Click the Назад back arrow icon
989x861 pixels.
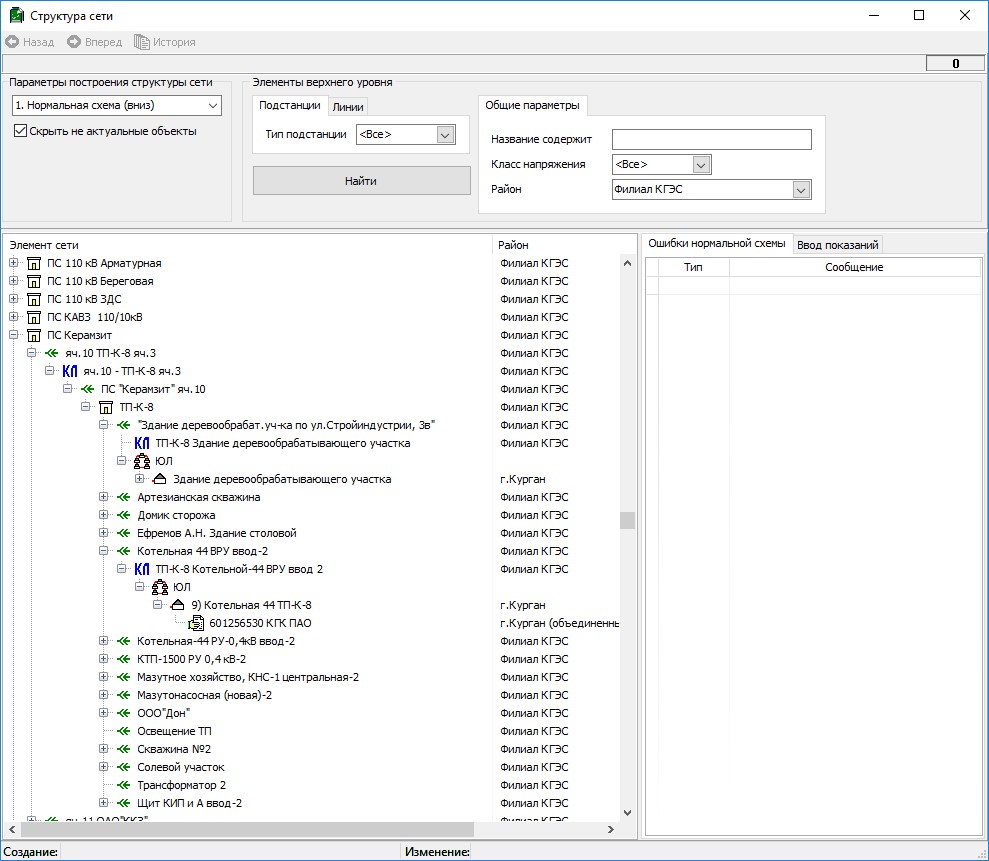pos(12,42)
